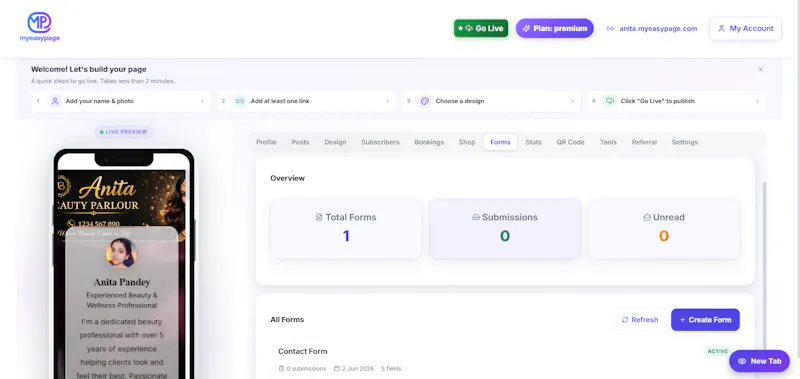Click the link icon beside anita.myeasypage.com
The height and width of the screenshot is (379, 800).
tap(610, 29)
